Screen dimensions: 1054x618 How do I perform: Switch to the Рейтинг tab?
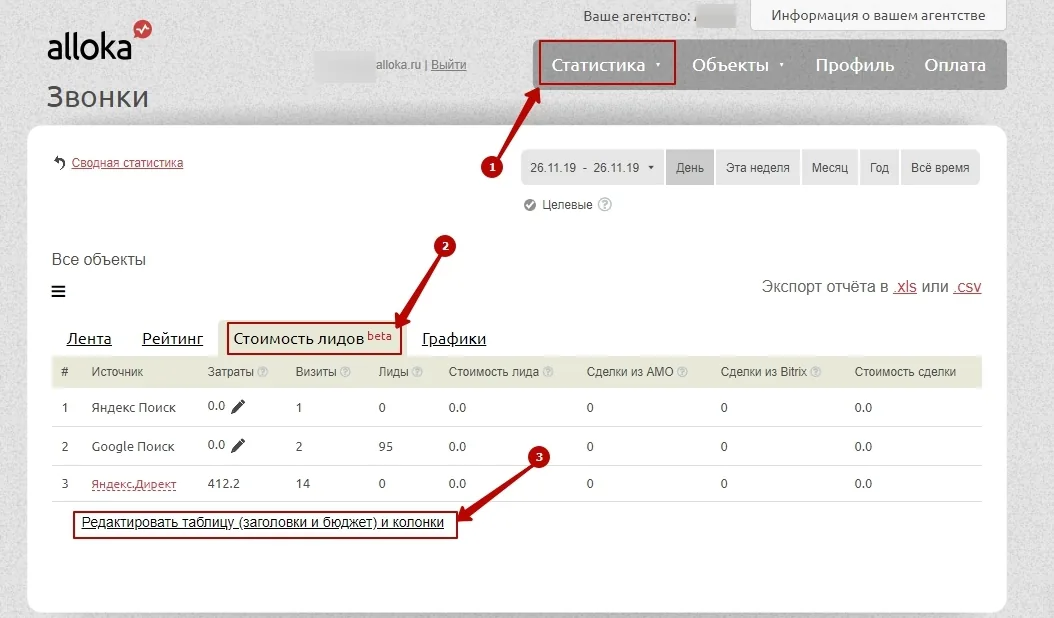tap(173, 338)
